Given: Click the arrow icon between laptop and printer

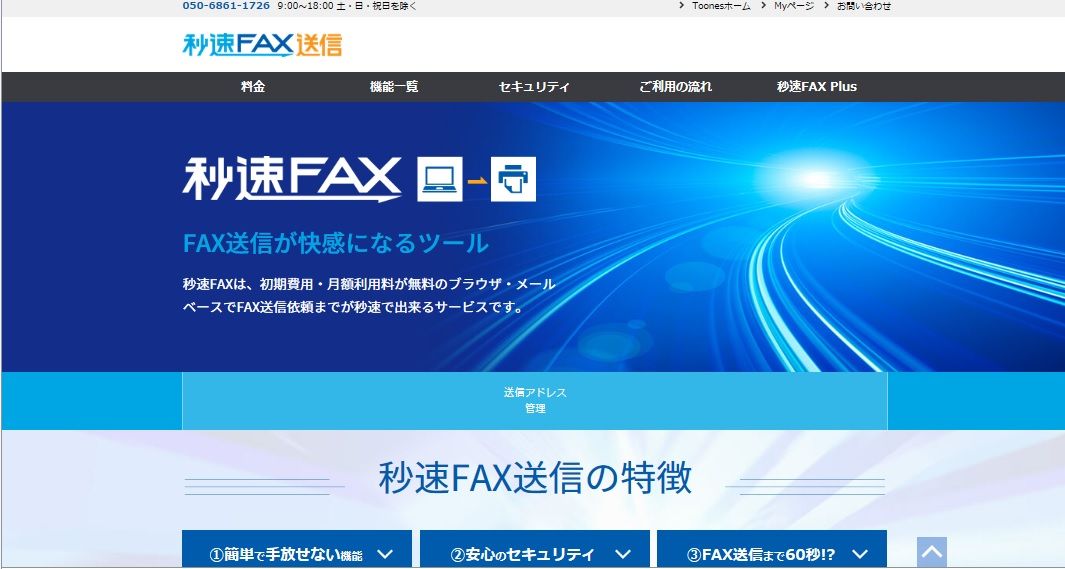Looking at the screenshot, I should pos(477,181).
